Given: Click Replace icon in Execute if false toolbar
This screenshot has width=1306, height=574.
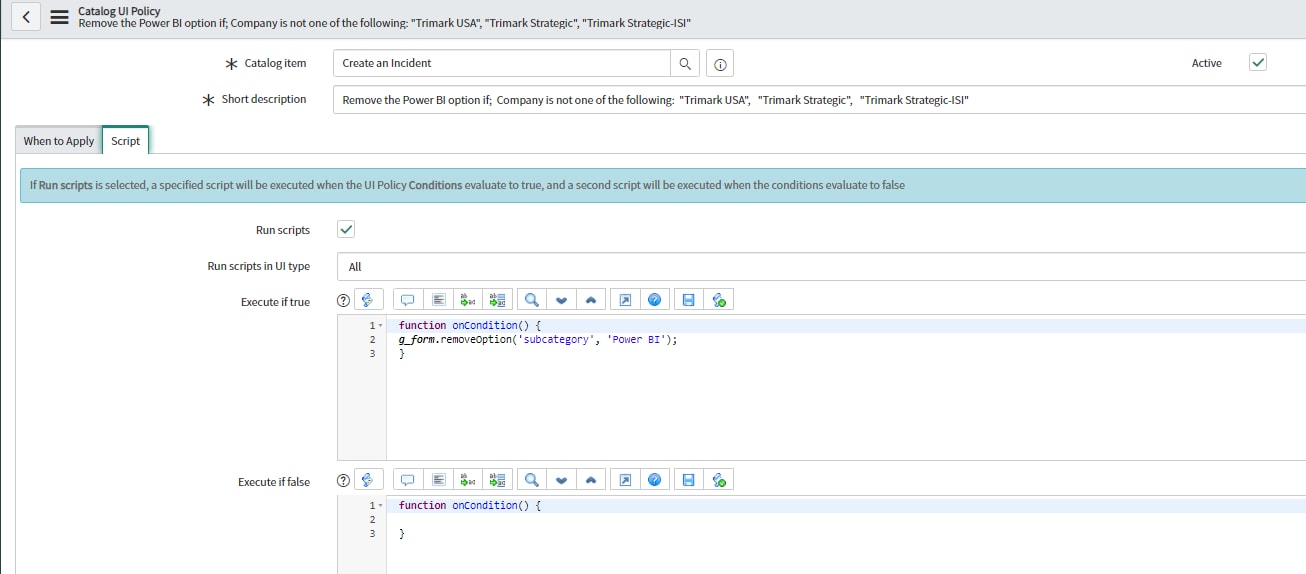Looking at the screenshot, I should point(467,480).
